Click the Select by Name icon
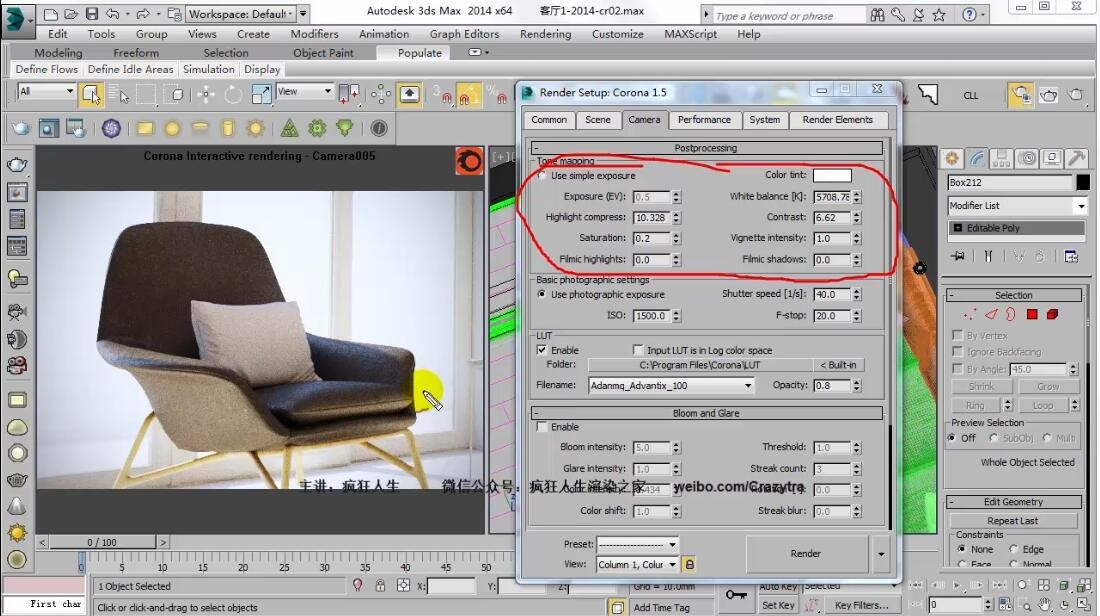This screenshot has height=616, width=1100. pyautogui.click(x=119, y=94)
